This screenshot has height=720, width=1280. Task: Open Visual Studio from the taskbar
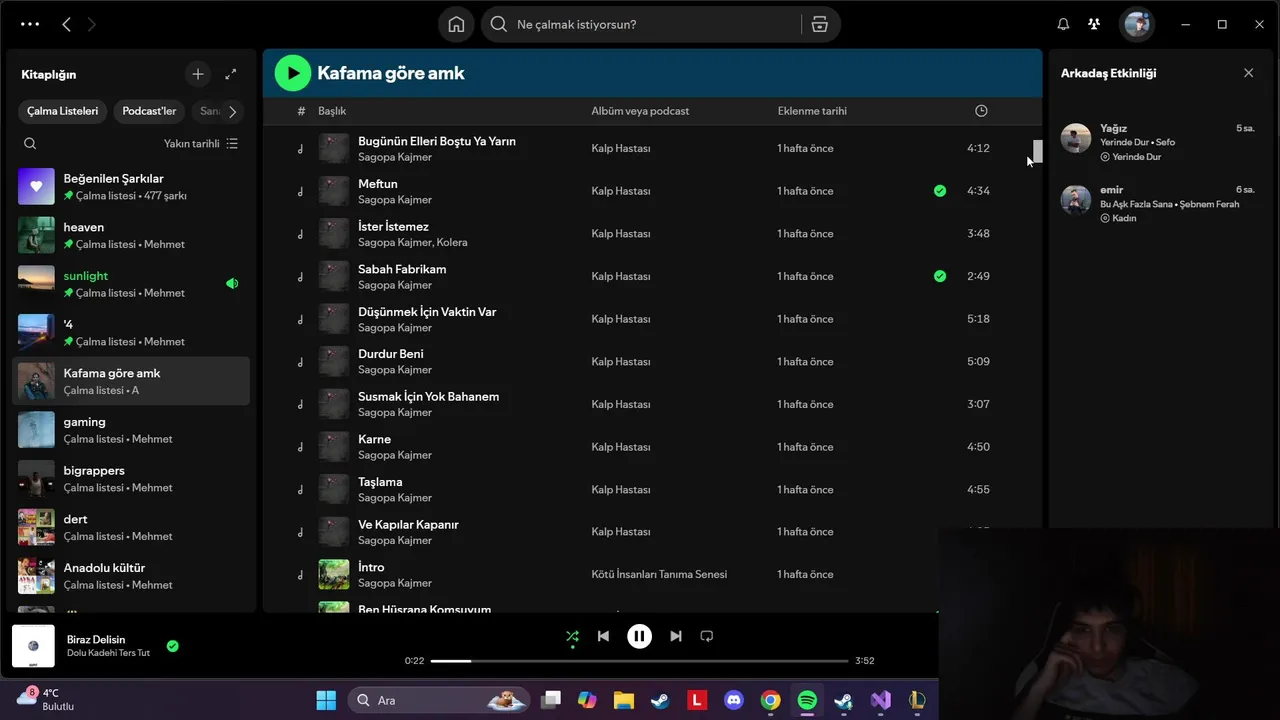pos(880,700)
